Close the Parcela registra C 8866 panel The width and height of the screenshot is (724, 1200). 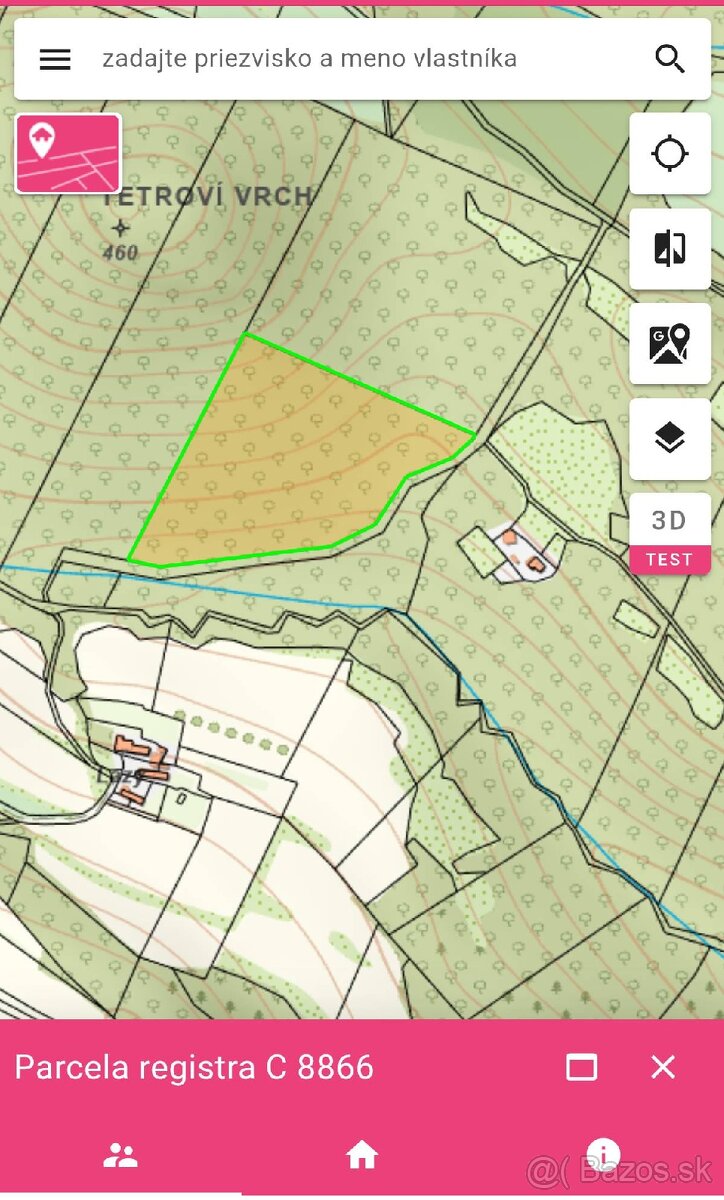coord(663,1067)
